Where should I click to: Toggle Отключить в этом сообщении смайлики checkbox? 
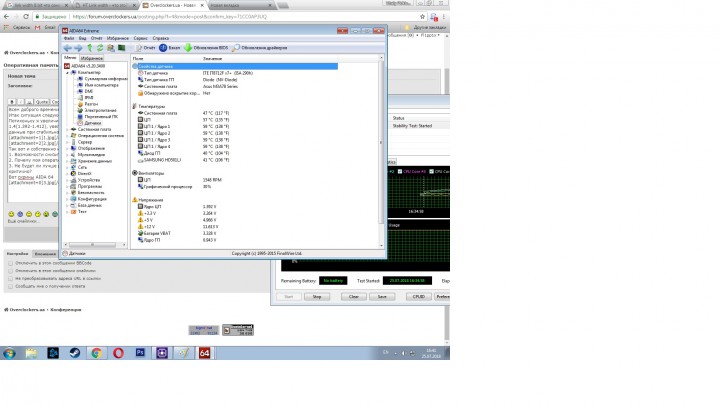click(11, 271)
